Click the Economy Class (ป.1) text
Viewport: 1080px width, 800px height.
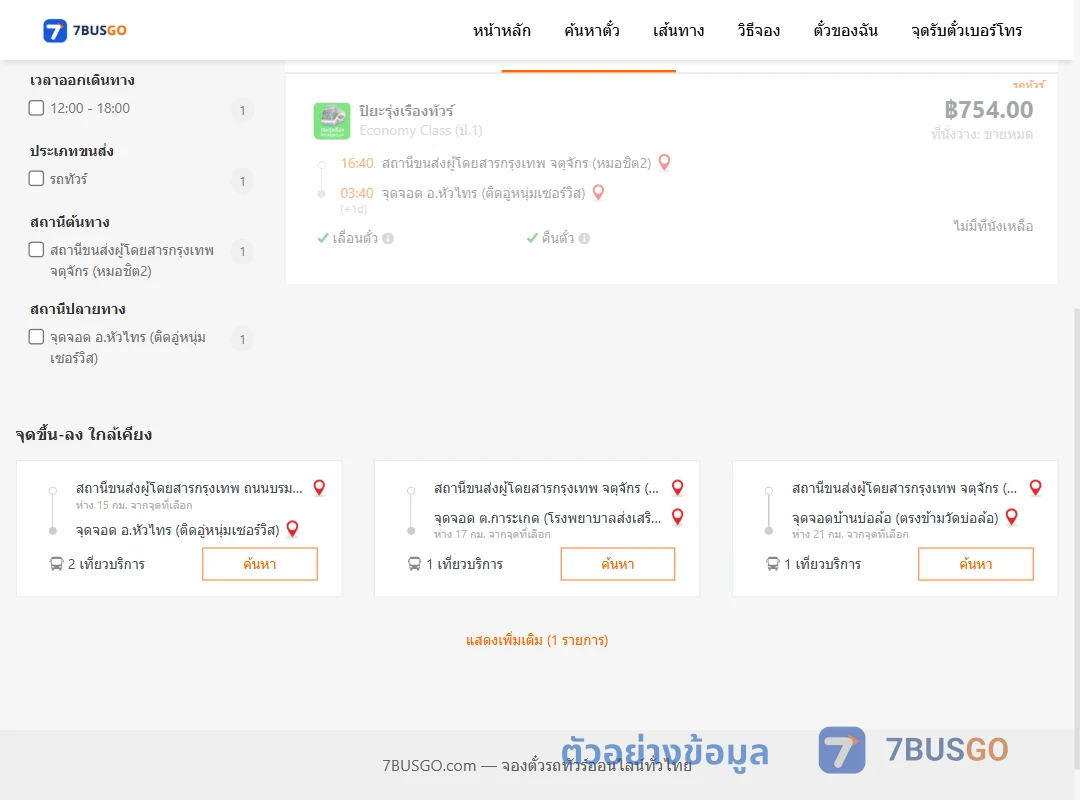click(421, 130)
